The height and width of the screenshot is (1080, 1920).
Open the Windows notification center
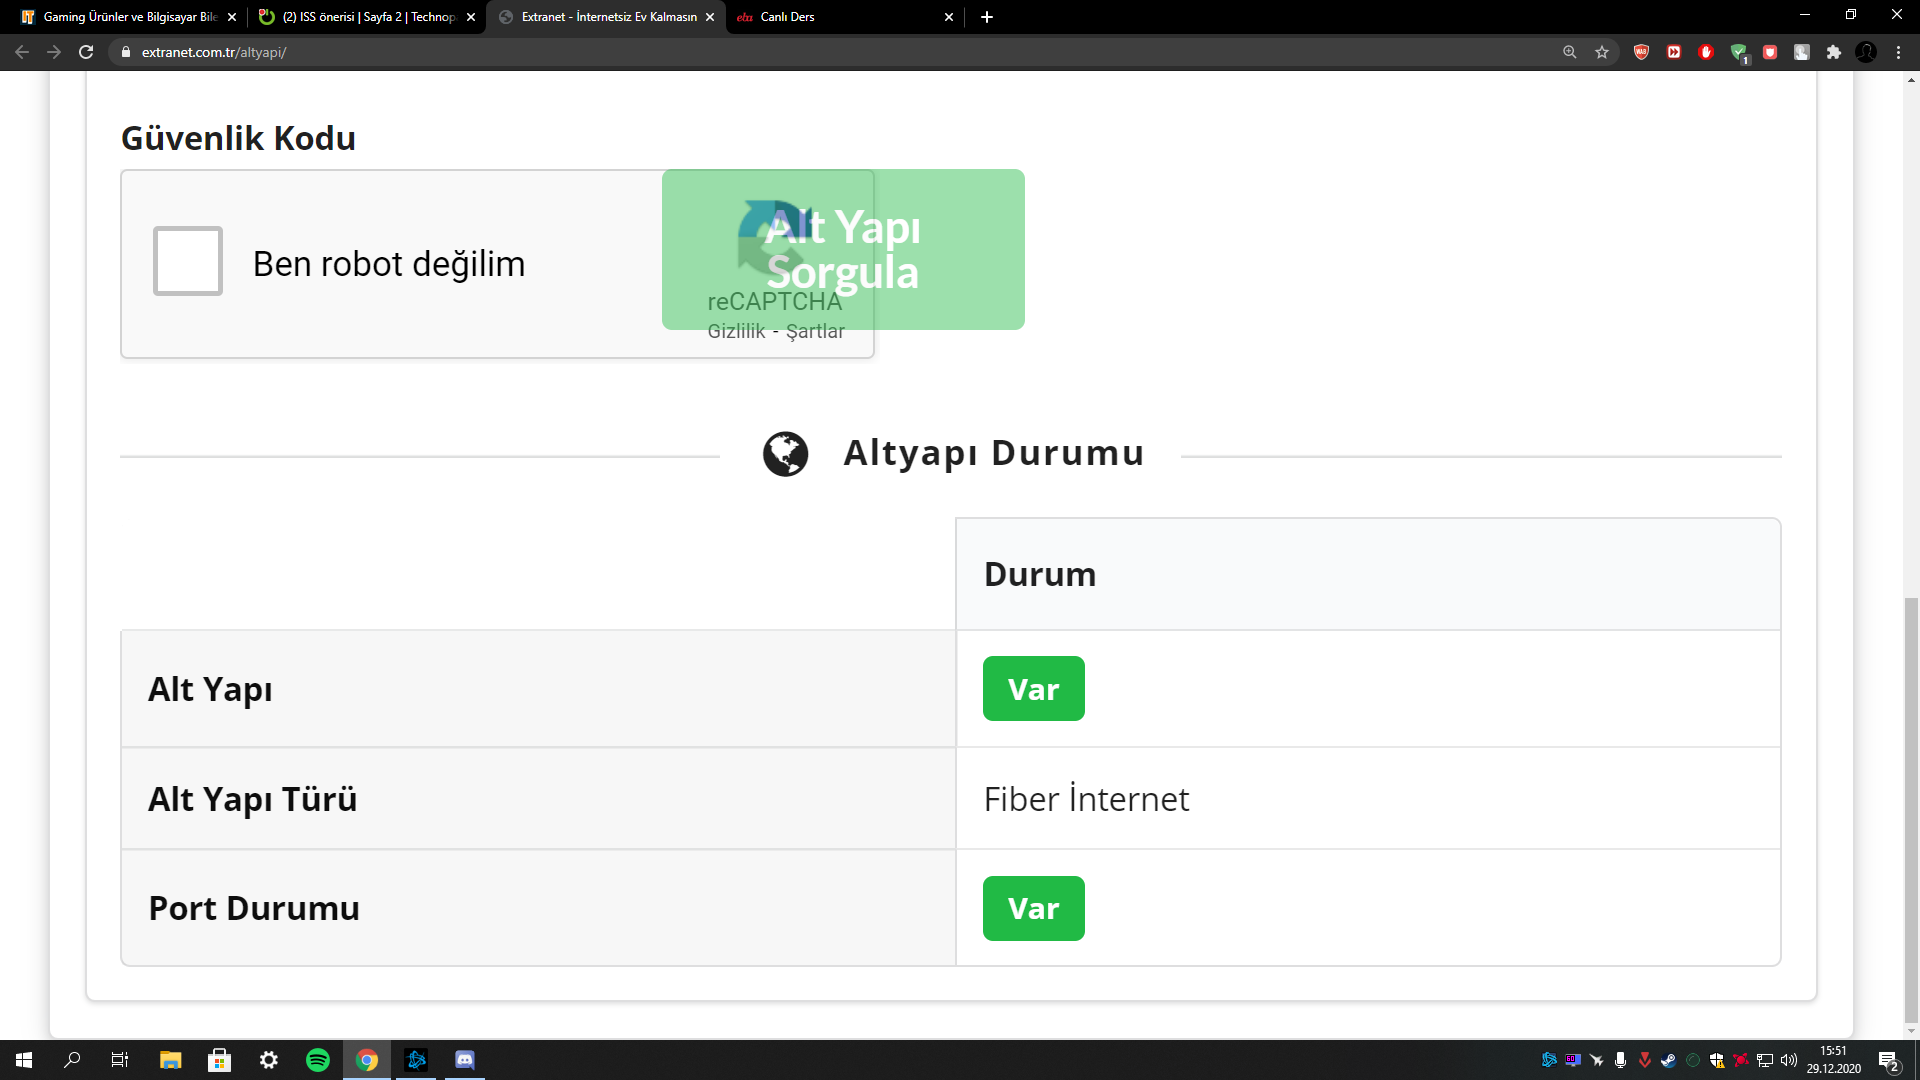(1888, 1060)
